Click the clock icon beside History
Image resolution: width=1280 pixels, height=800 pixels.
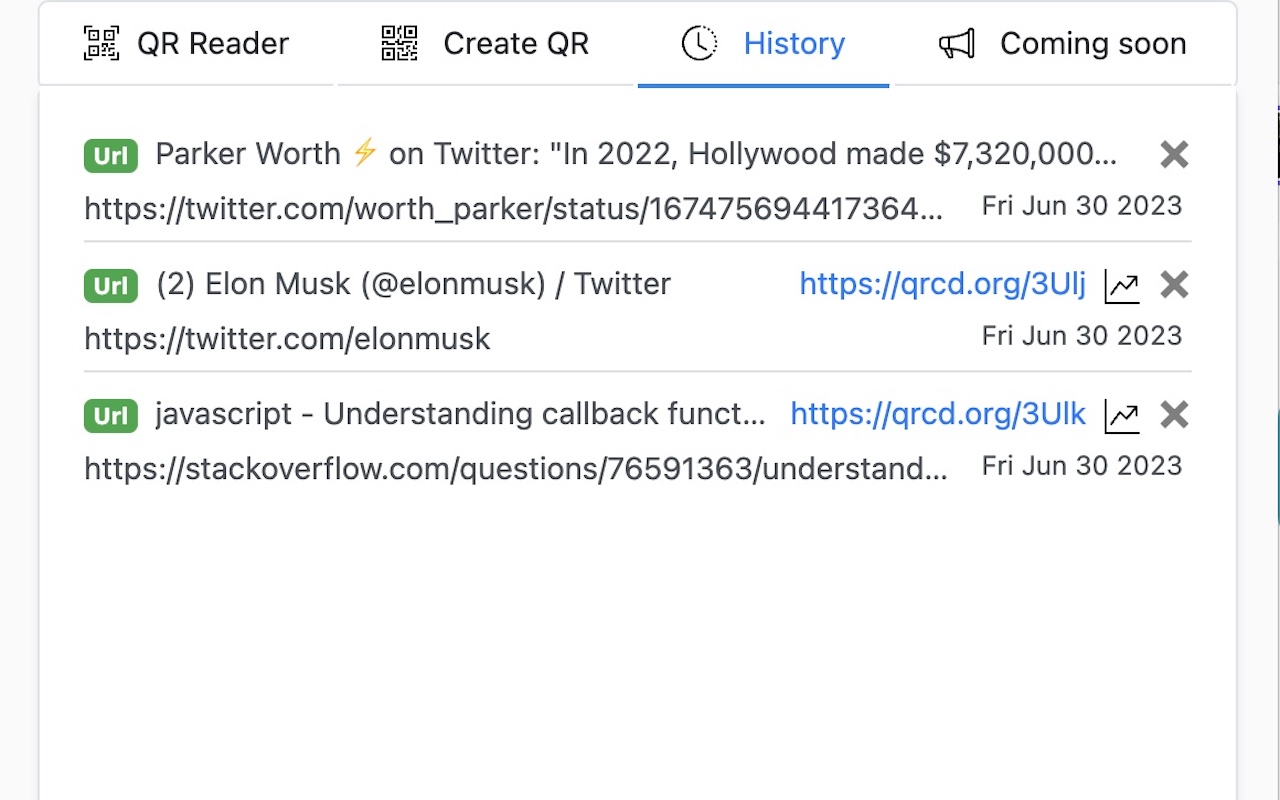[699, 44]
